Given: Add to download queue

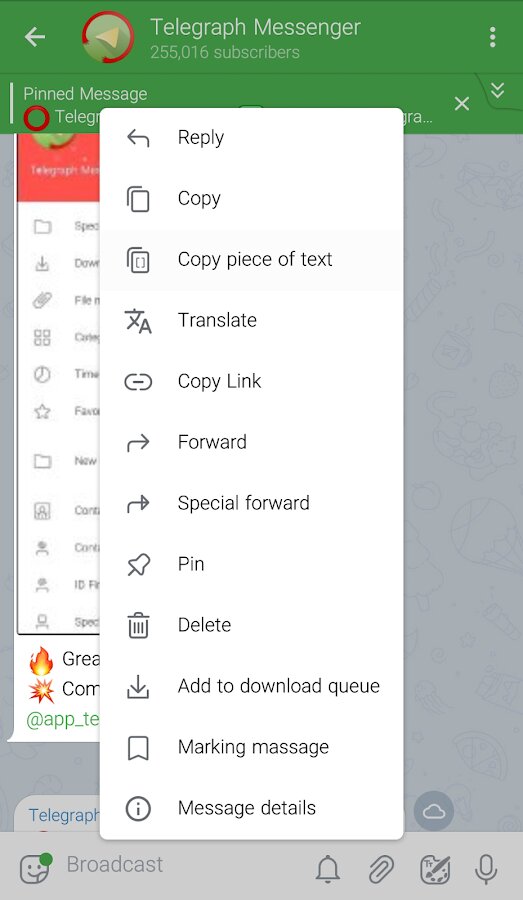Looking at the screenshot, I should (251, 686).
